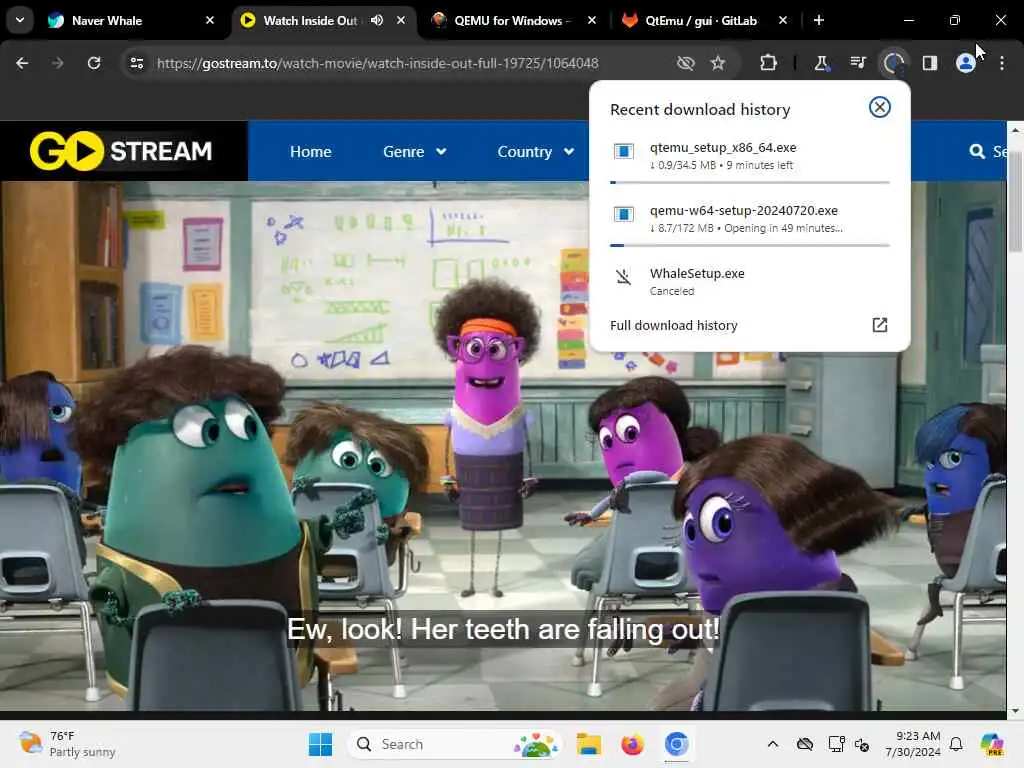
Task: Click the qtemu_setup download progress bar
Action: [x=750, y=182]
